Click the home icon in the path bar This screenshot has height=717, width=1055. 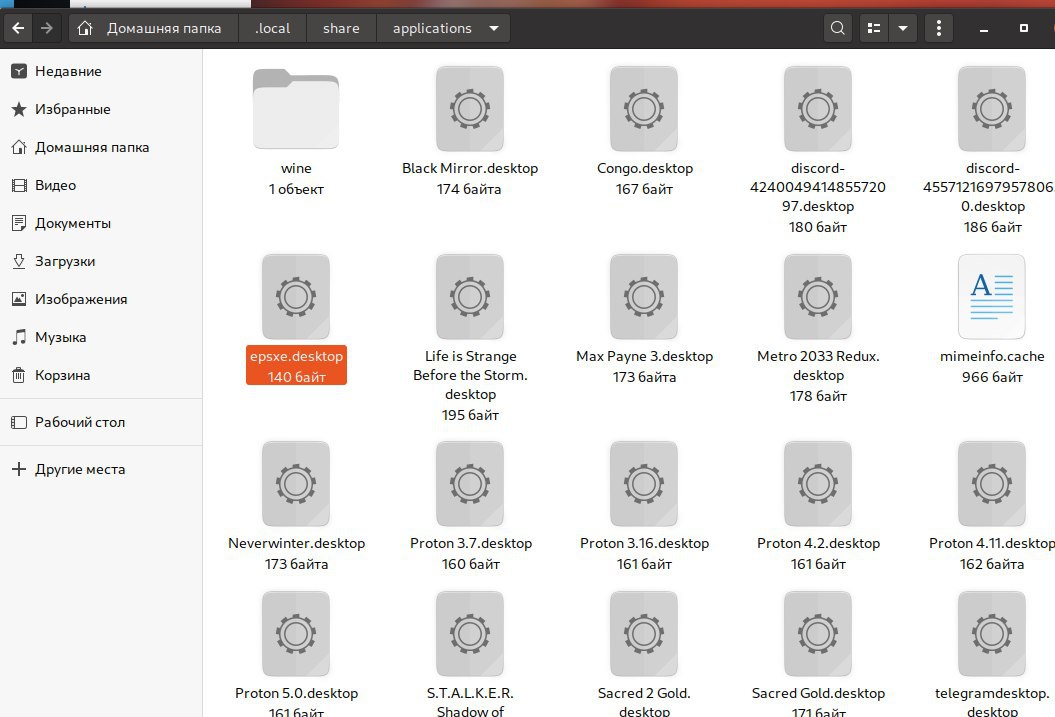click(85, 28)
